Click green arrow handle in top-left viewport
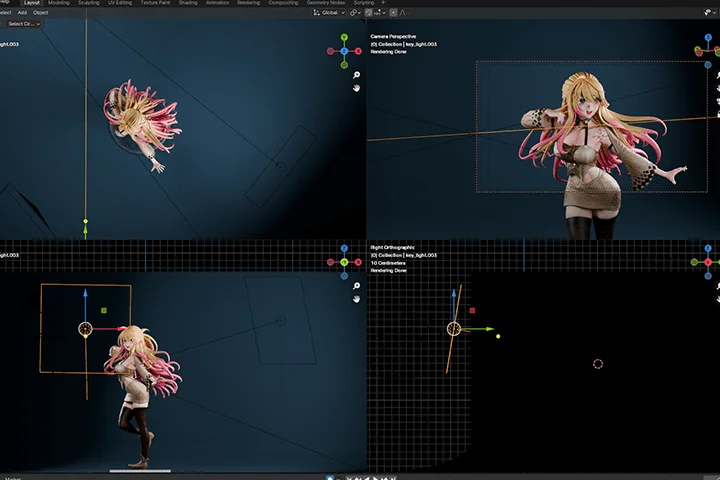The image size is (720, 480). [x=85, y=230]
